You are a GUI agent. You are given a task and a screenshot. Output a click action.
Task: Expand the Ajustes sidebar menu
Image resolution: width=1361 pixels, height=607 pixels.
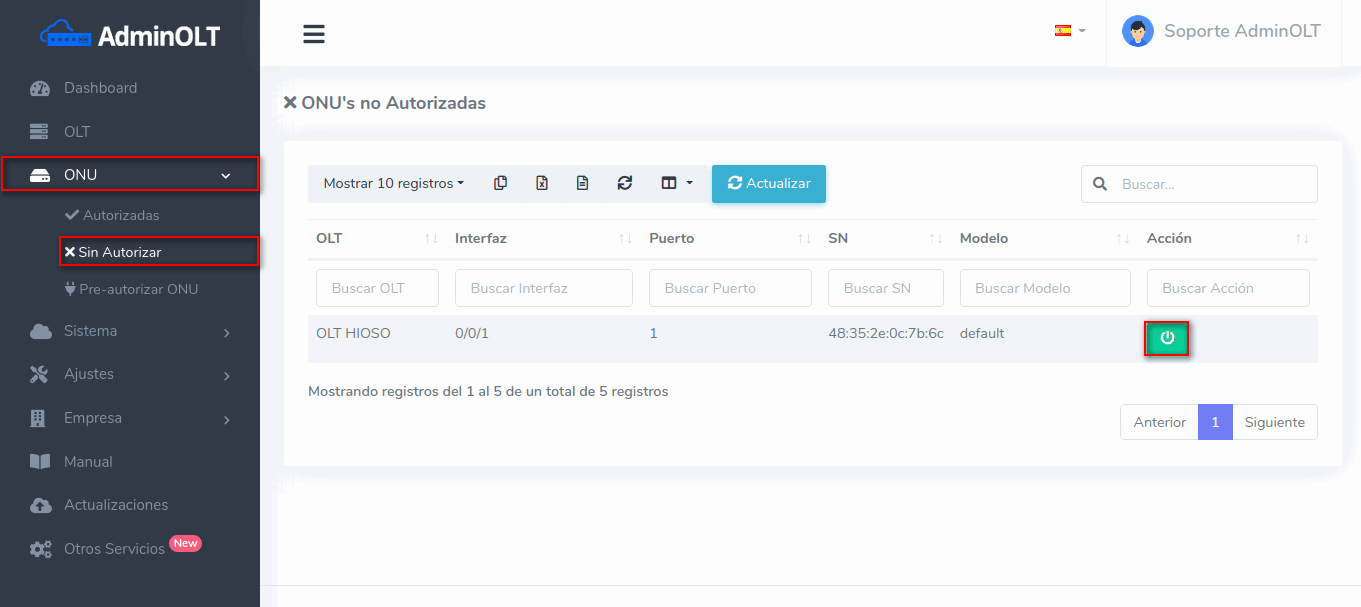click(130, 374)
